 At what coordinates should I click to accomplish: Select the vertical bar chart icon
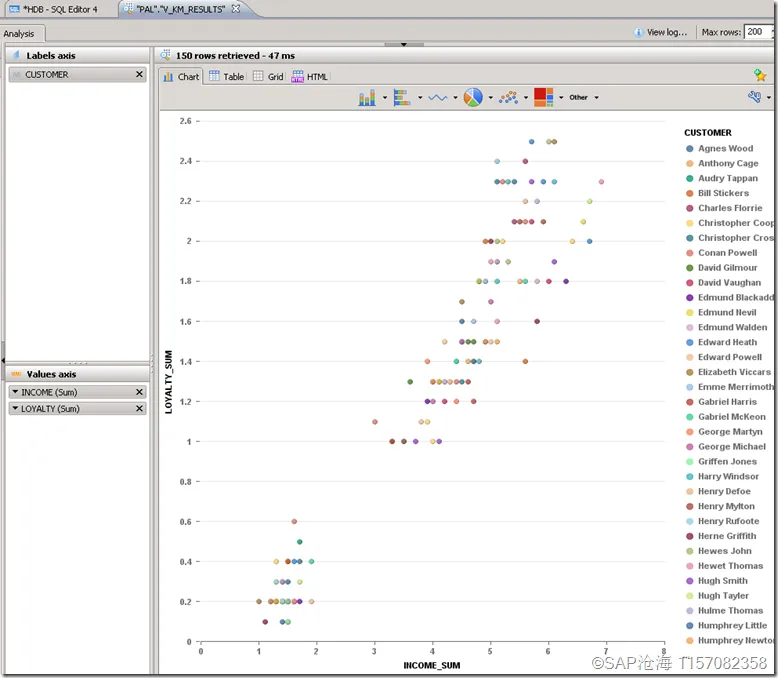click(367, 97)
